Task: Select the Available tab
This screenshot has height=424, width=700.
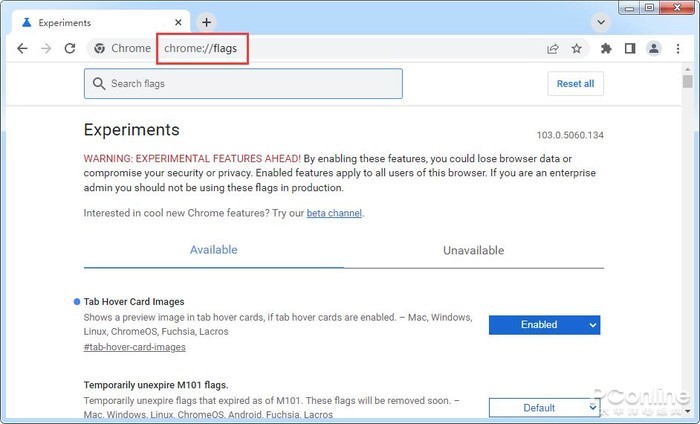Action: (x=213, y=250)
